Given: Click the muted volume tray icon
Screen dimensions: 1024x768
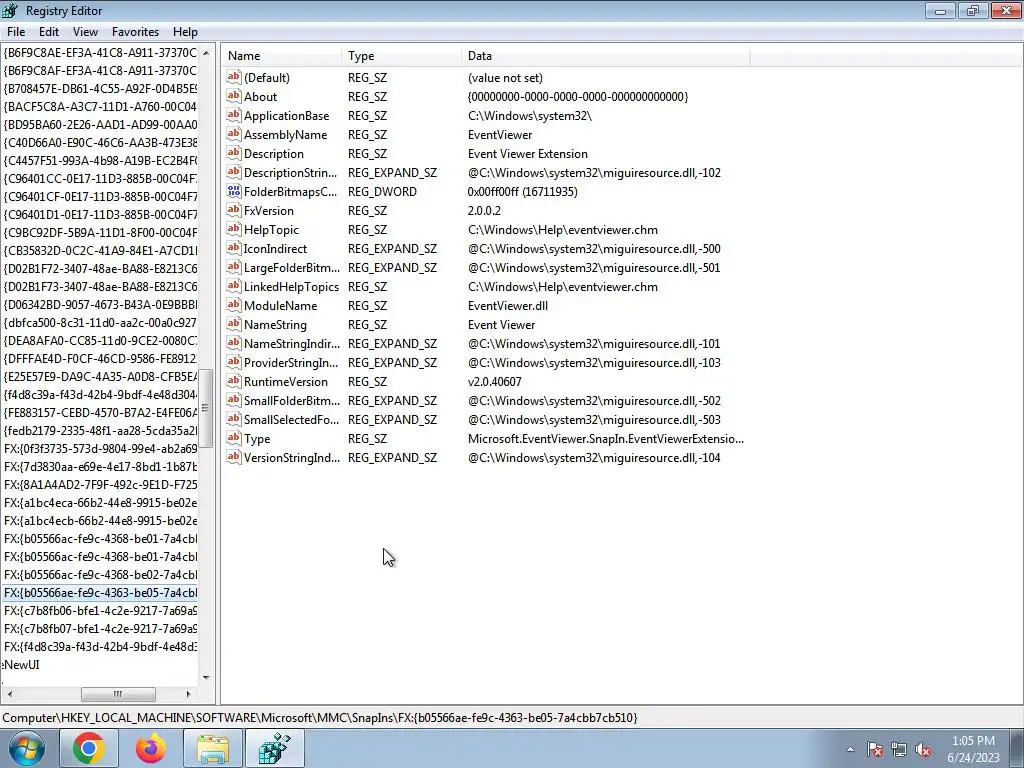Looking at the screenshot, I should click(923, 749).
